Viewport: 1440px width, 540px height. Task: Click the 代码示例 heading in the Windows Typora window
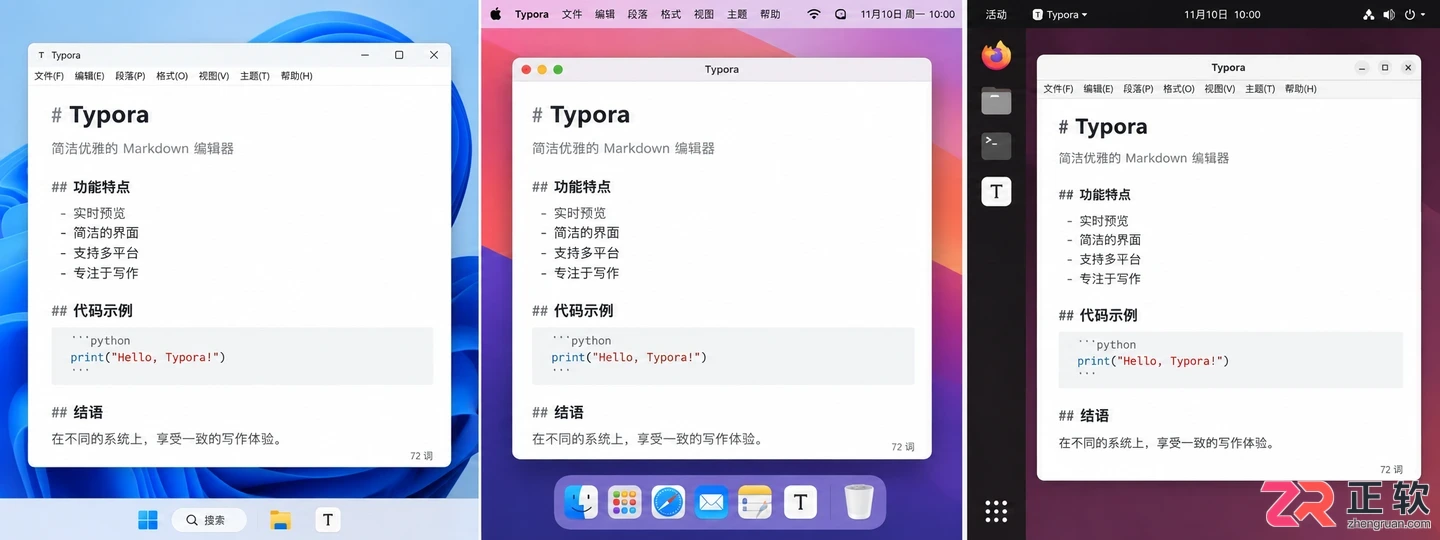click(x=103, y=311)
